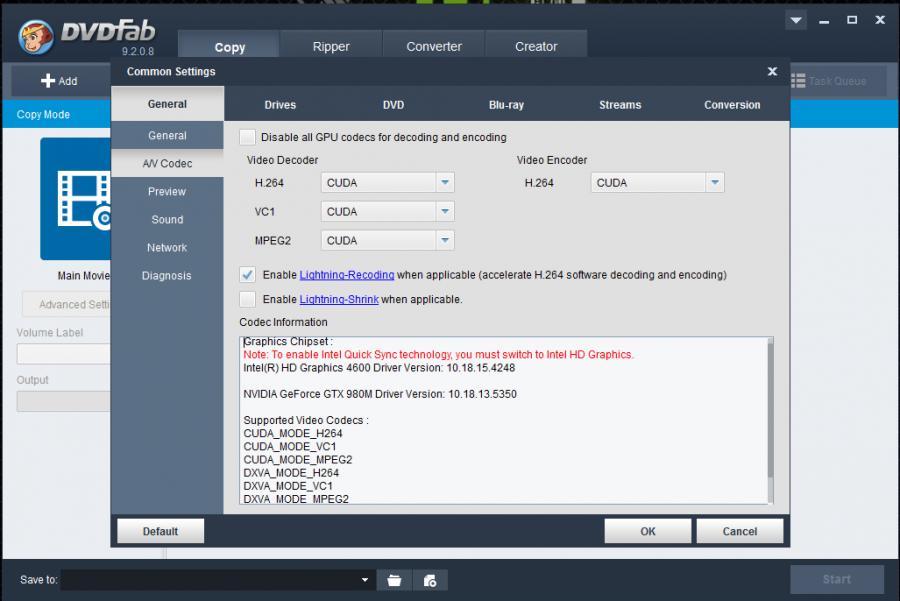
Task: Click the DXVA_MODE_VC1 codec entry
Action: pyautogui.click(x=288, y=486)
